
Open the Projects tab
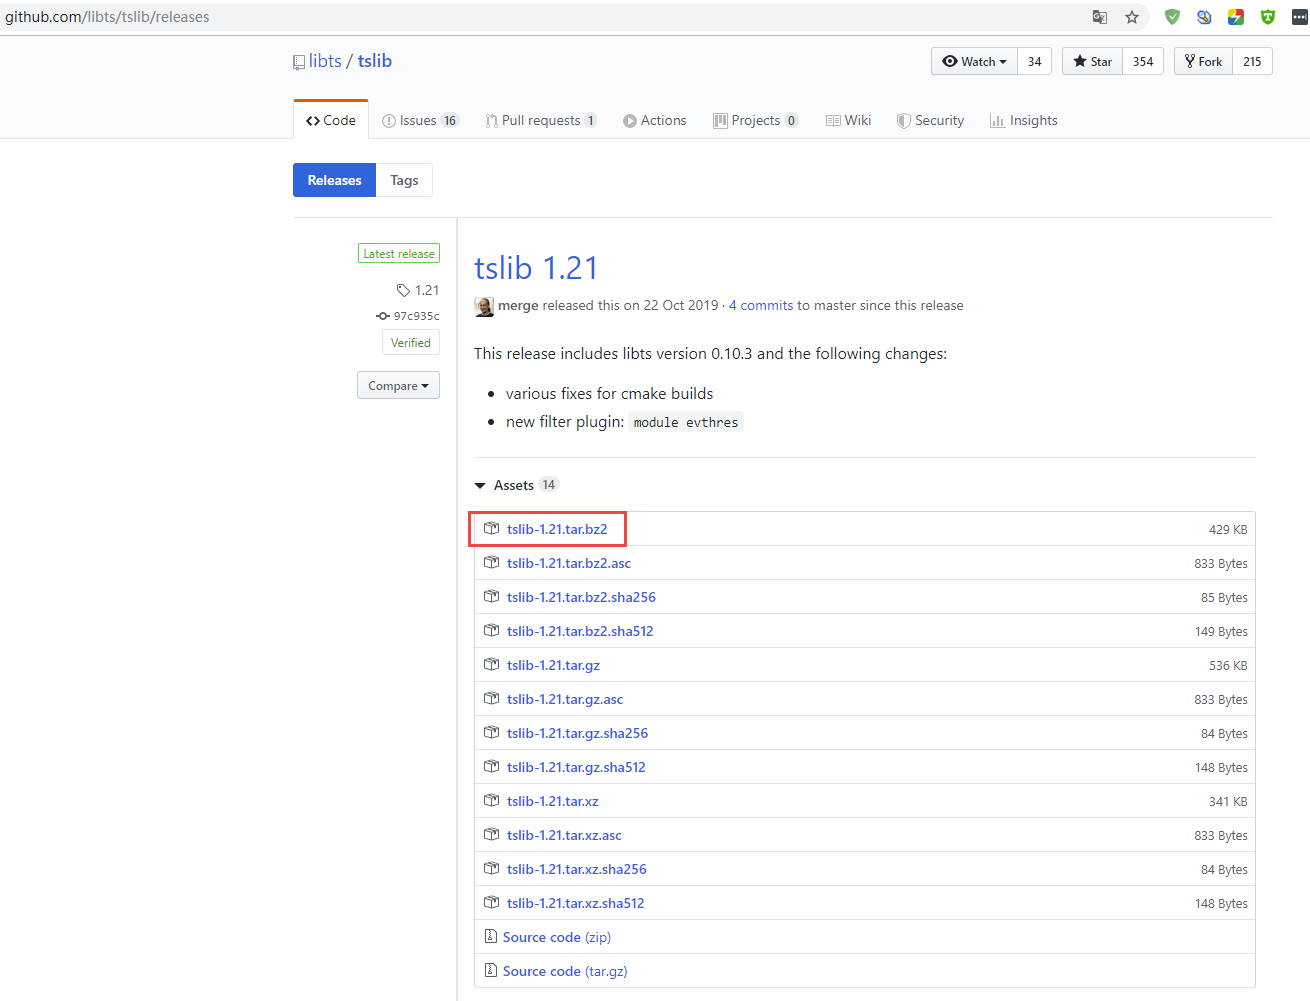755,120
